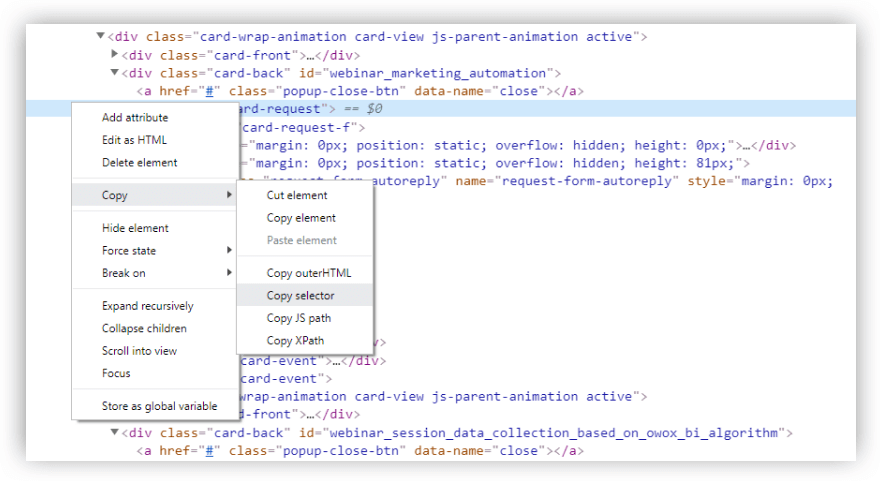
Task: Select Cut element in the submenu
Action: pyautogui.click(x=297, y=195)
